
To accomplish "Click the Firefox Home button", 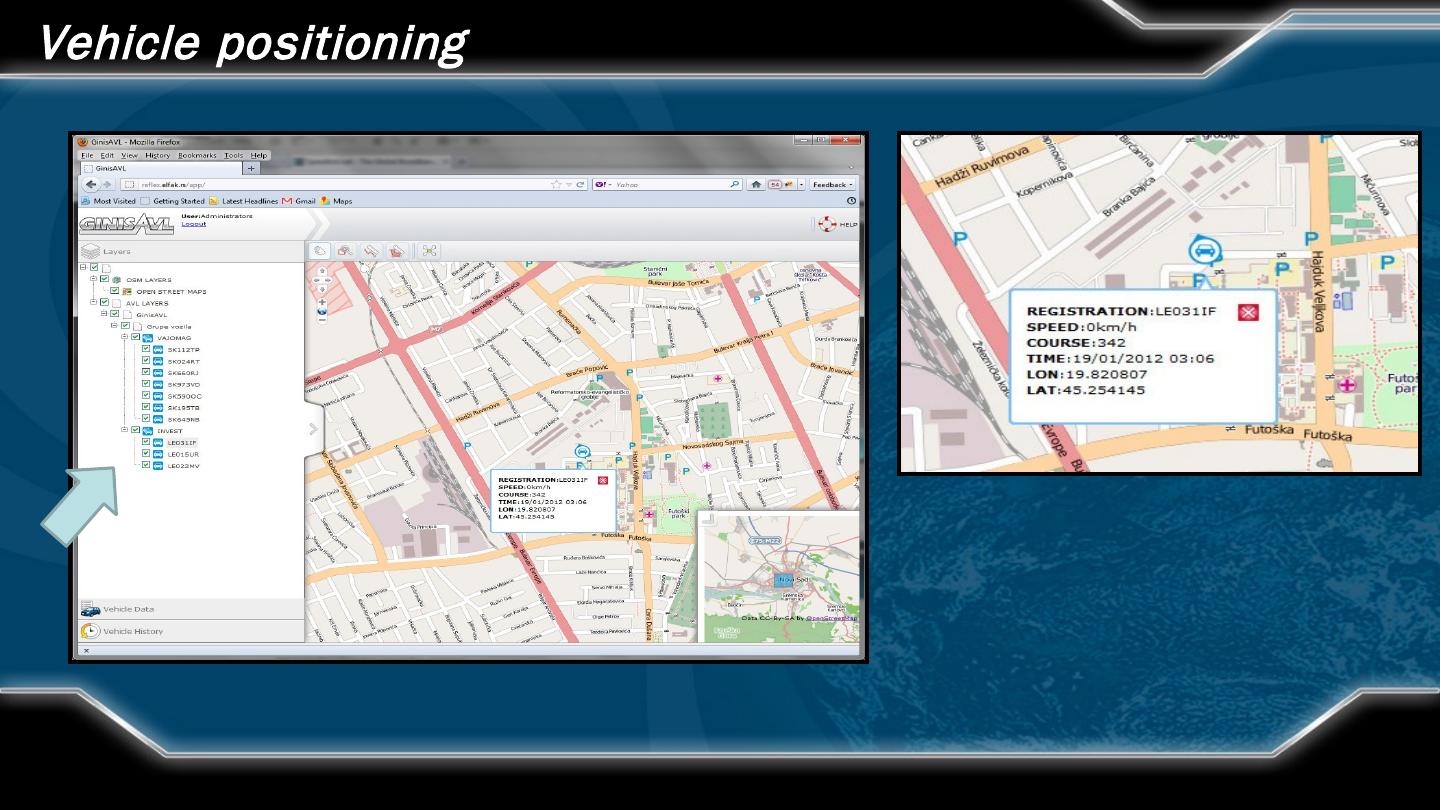I will pos(757,185).
